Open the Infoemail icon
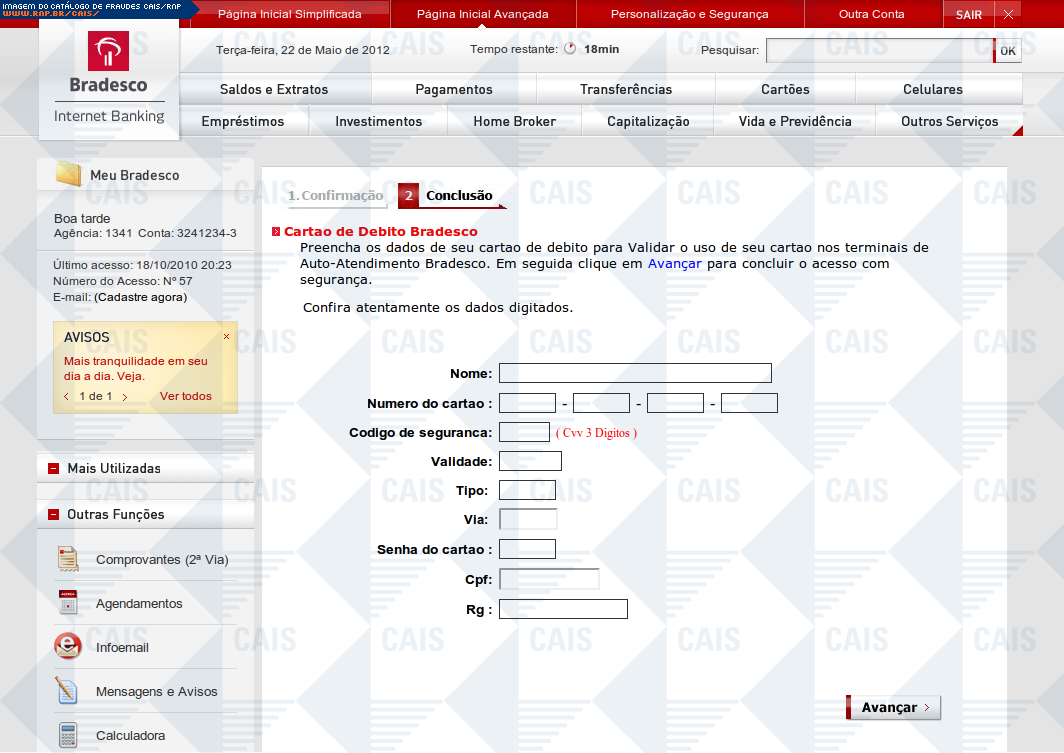The image size is (1064, 753). (x=67, y=647)
